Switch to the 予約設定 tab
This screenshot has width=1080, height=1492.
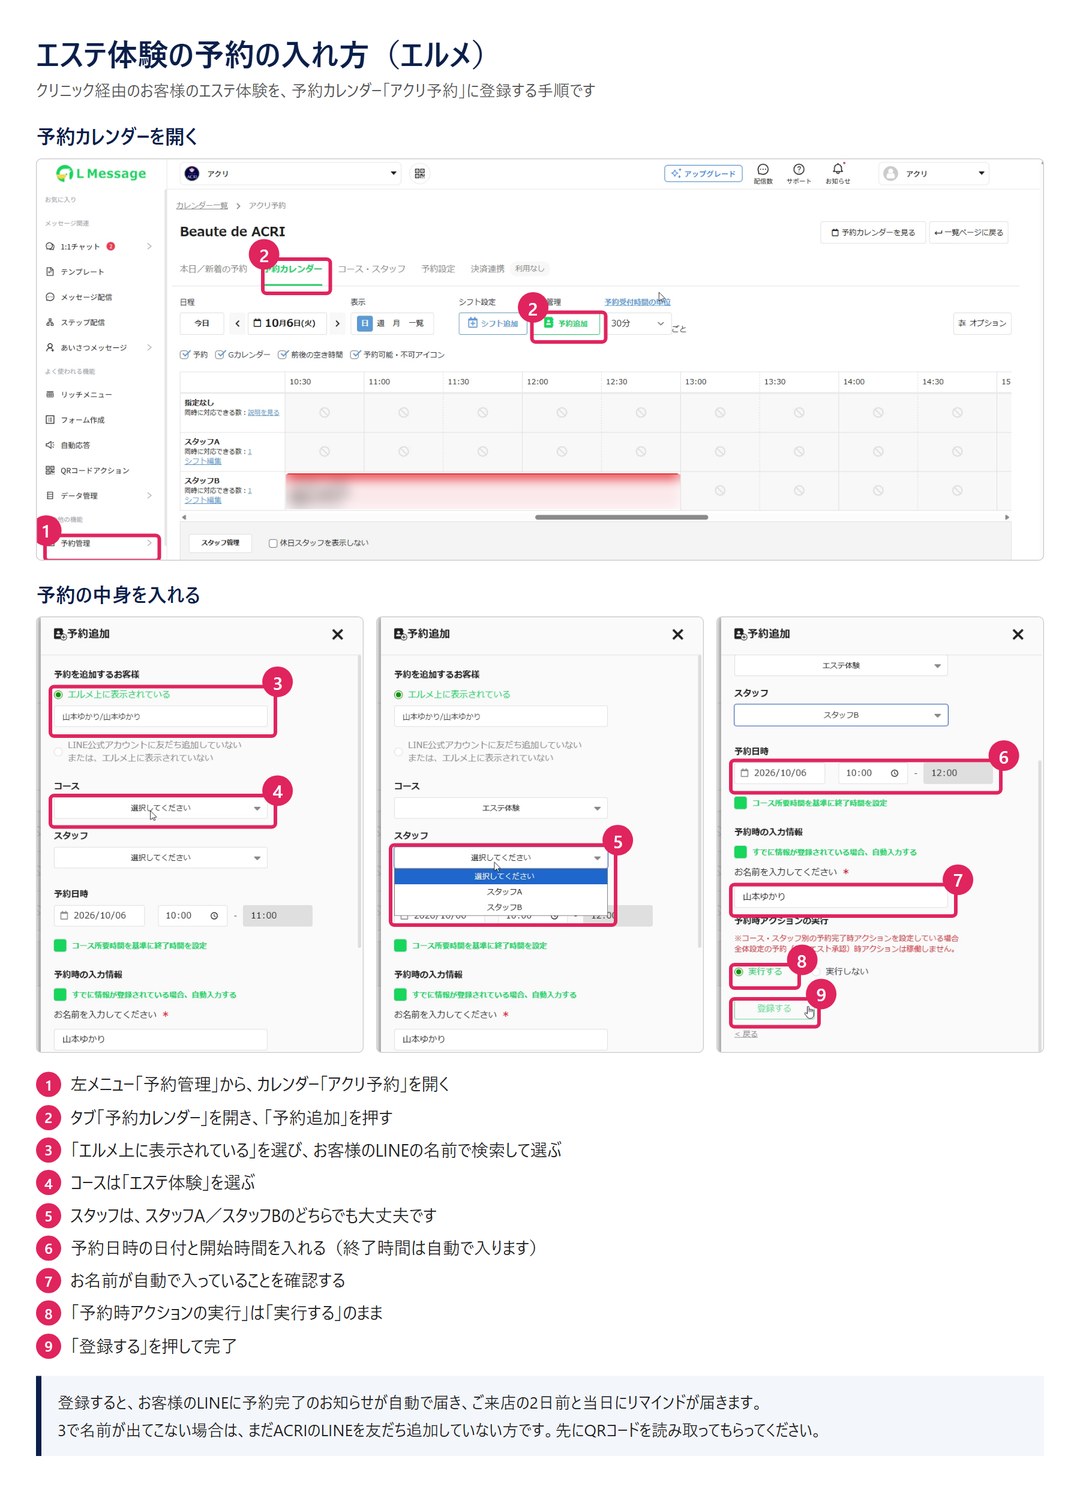point(438,269)
